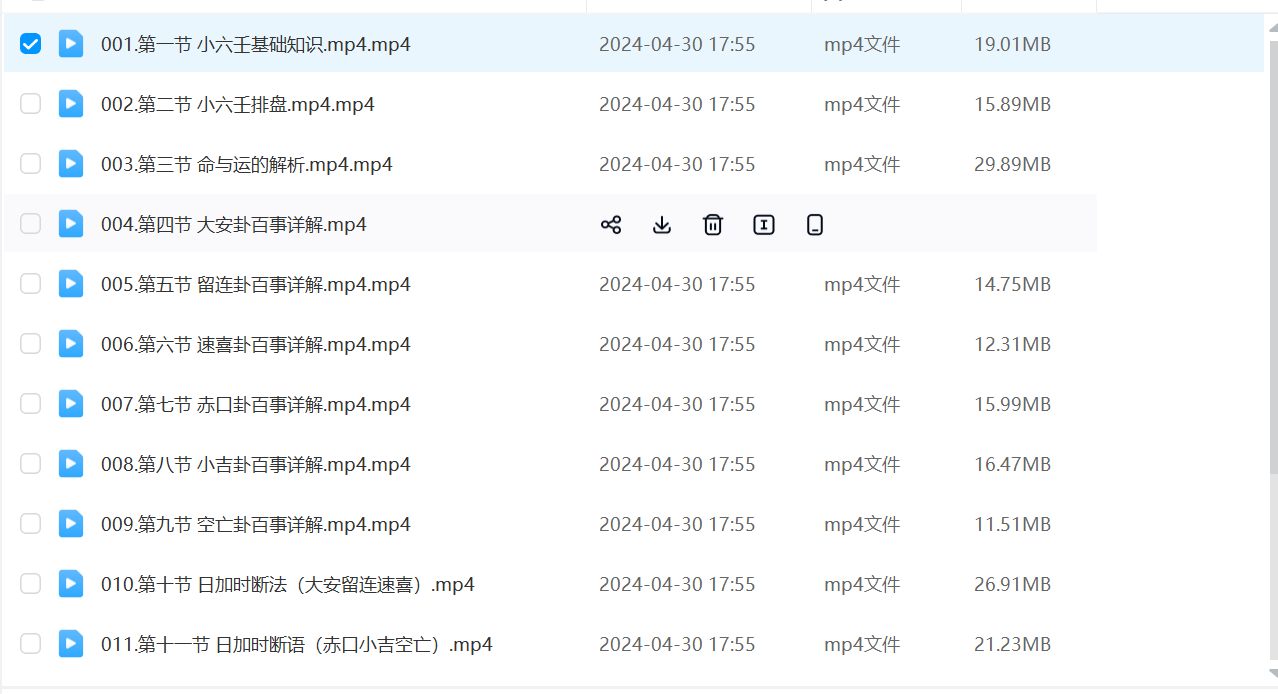
Task: Uncheck the 001.第一节 小六壬基础知识 checkbox
Action: point(31,44)
